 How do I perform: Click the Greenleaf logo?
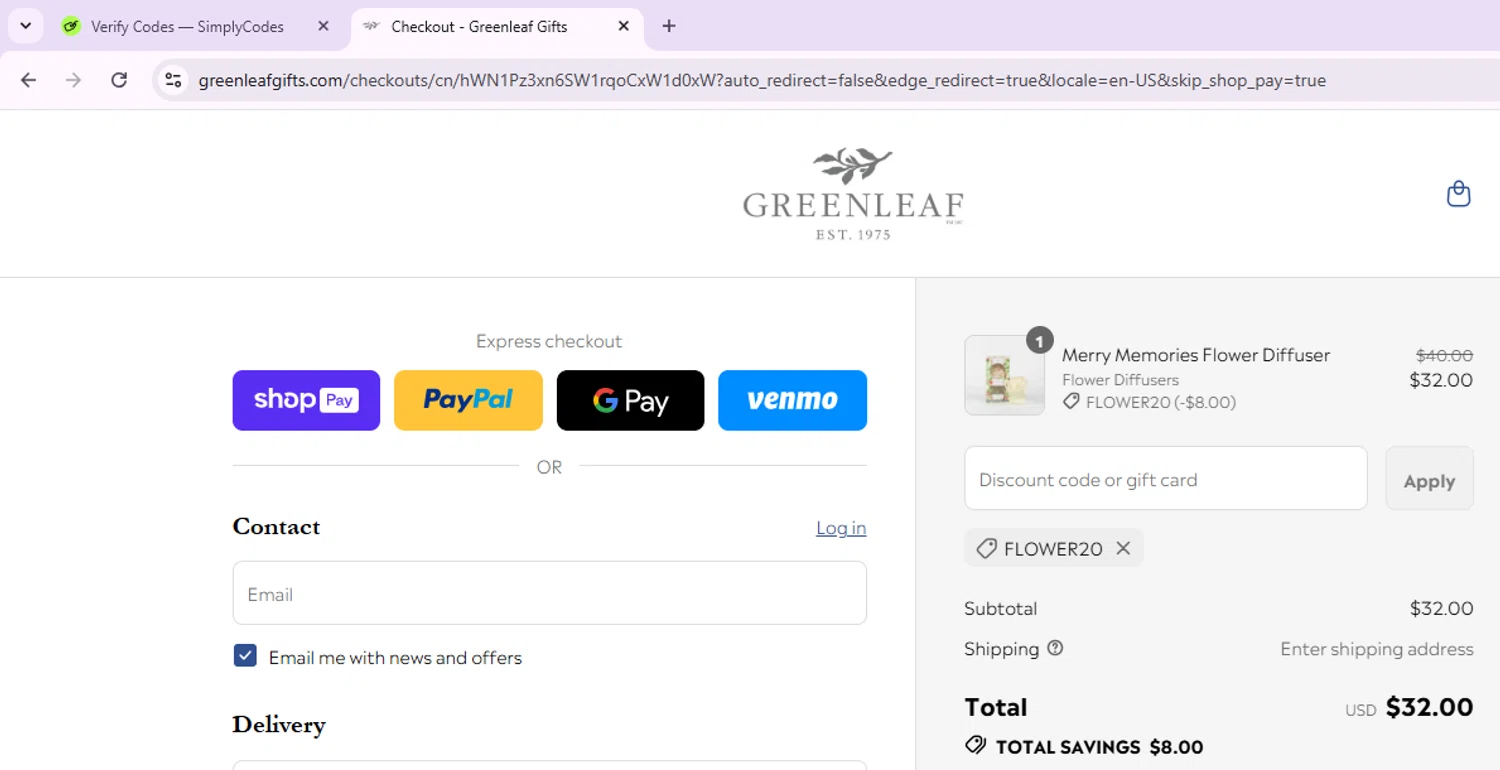point(853,194)
